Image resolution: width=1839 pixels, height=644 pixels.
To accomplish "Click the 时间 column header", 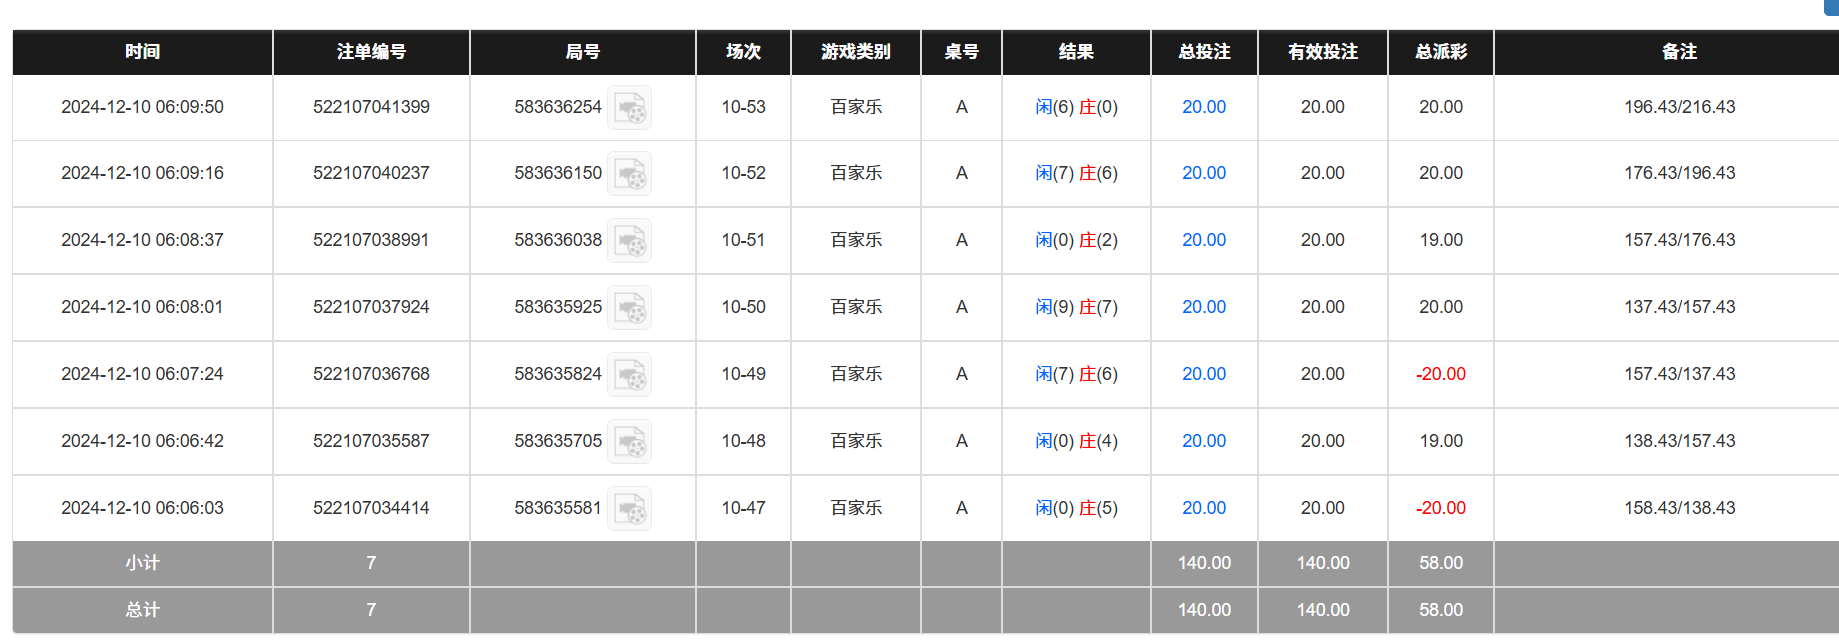I will coord(142,52).
